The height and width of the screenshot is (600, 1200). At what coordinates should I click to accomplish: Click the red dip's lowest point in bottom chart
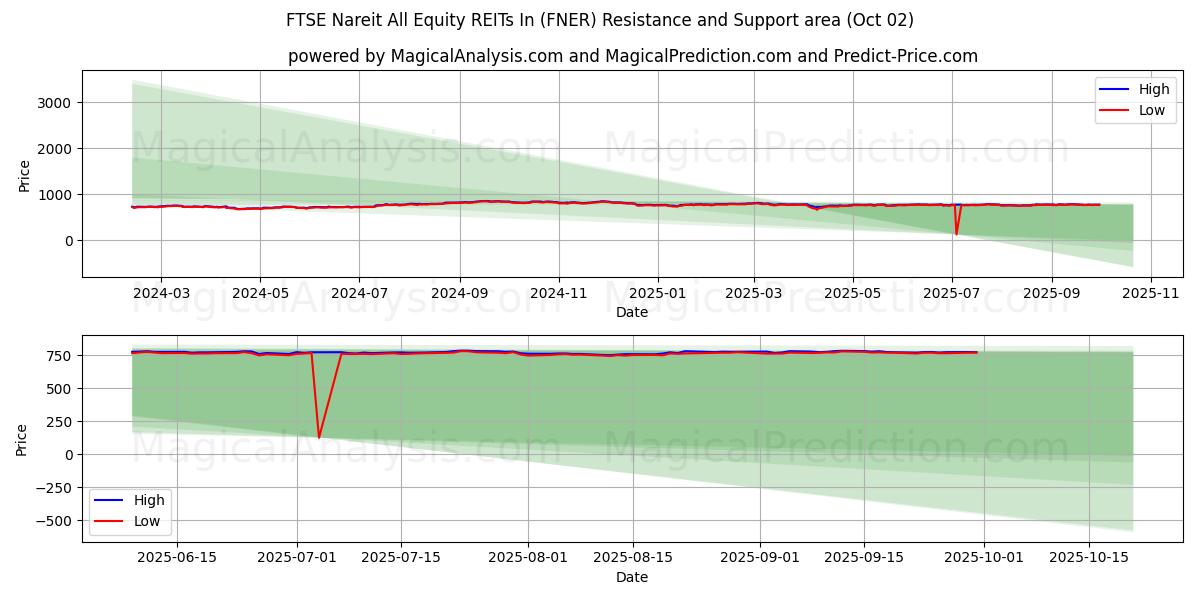click(319, 437)
